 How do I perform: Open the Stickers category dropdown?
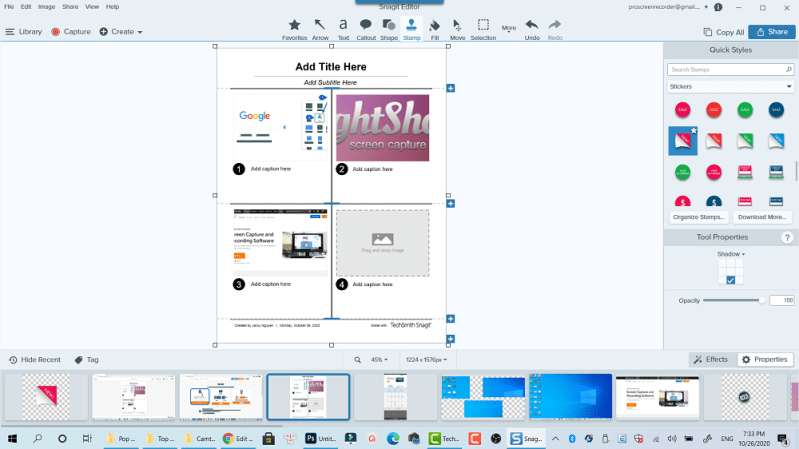[x=730, y=87]
